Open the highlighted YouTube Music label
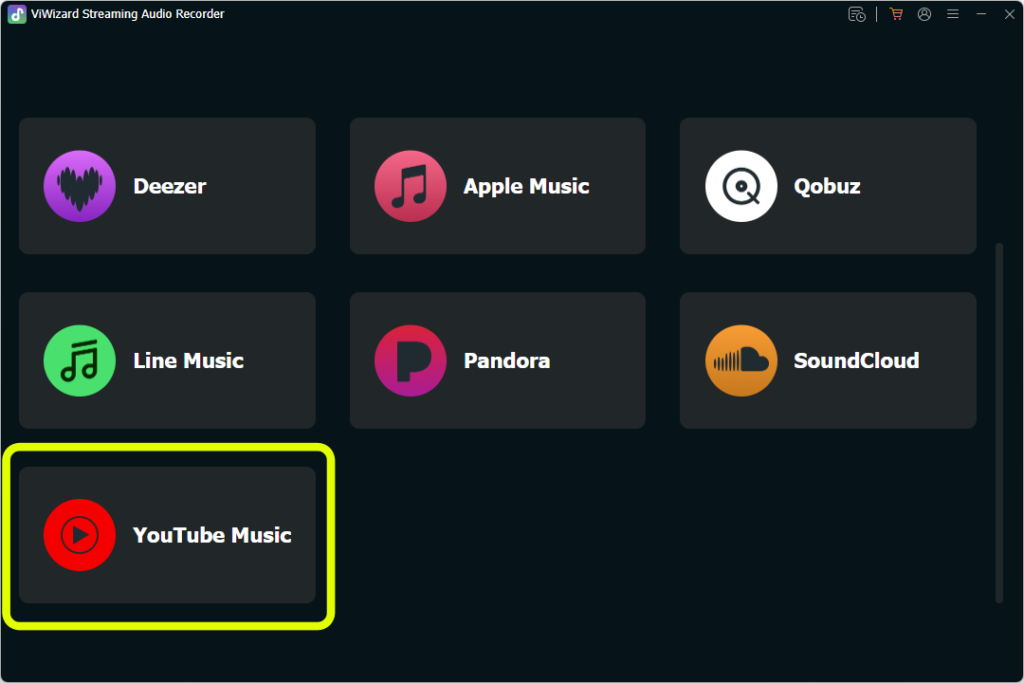The image size is (1024, 683). click(x=212, y=535)
